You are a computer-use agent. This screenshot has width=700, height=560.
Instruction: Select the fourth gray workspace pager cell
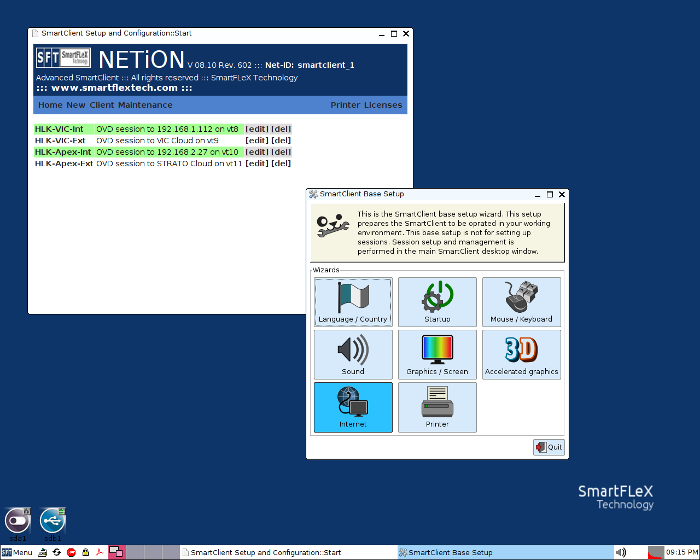coord(173,552)
